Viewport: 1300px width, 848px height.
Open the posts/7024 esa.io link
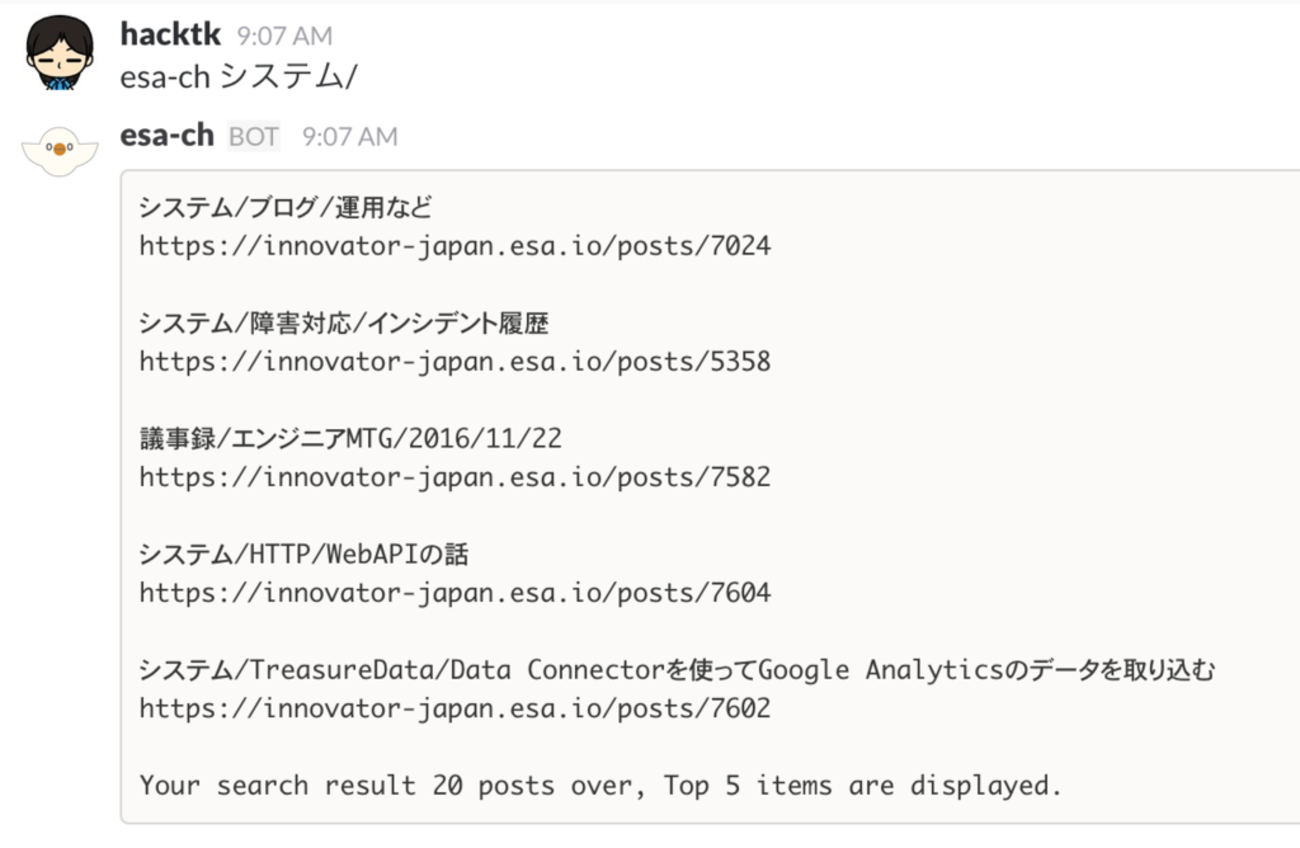455,246
